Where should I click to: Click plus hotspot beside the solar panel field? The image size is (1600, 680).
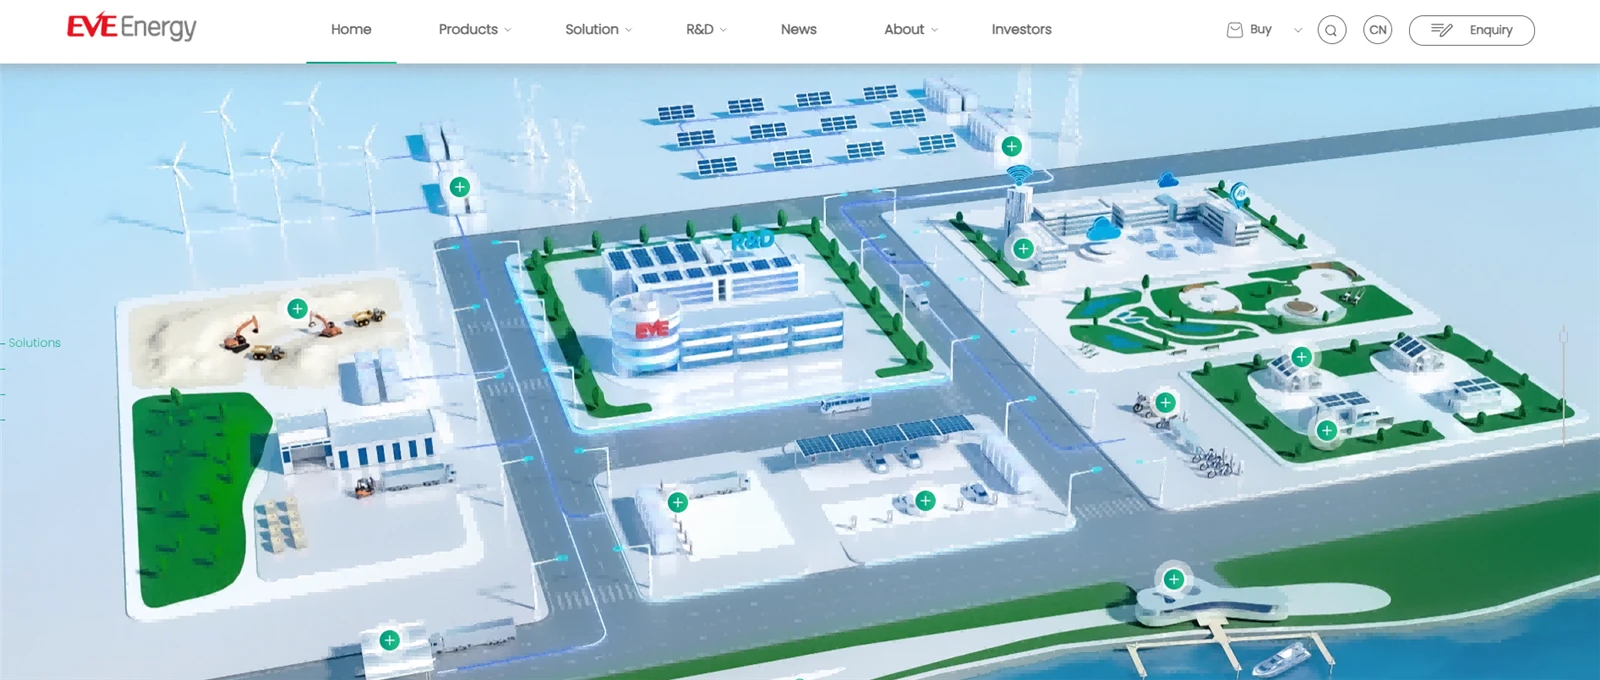pos(1011,146)
